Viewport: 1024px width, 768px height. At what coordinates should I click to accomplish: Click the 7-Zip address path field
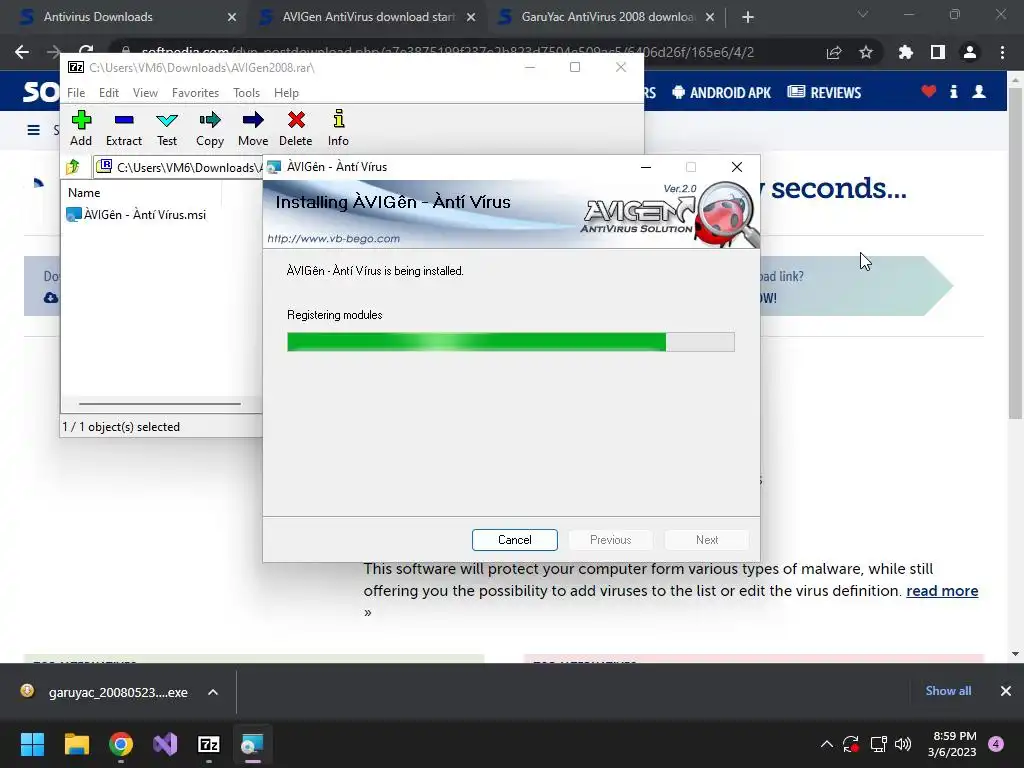pyautogui.click(x=180, y=167)
